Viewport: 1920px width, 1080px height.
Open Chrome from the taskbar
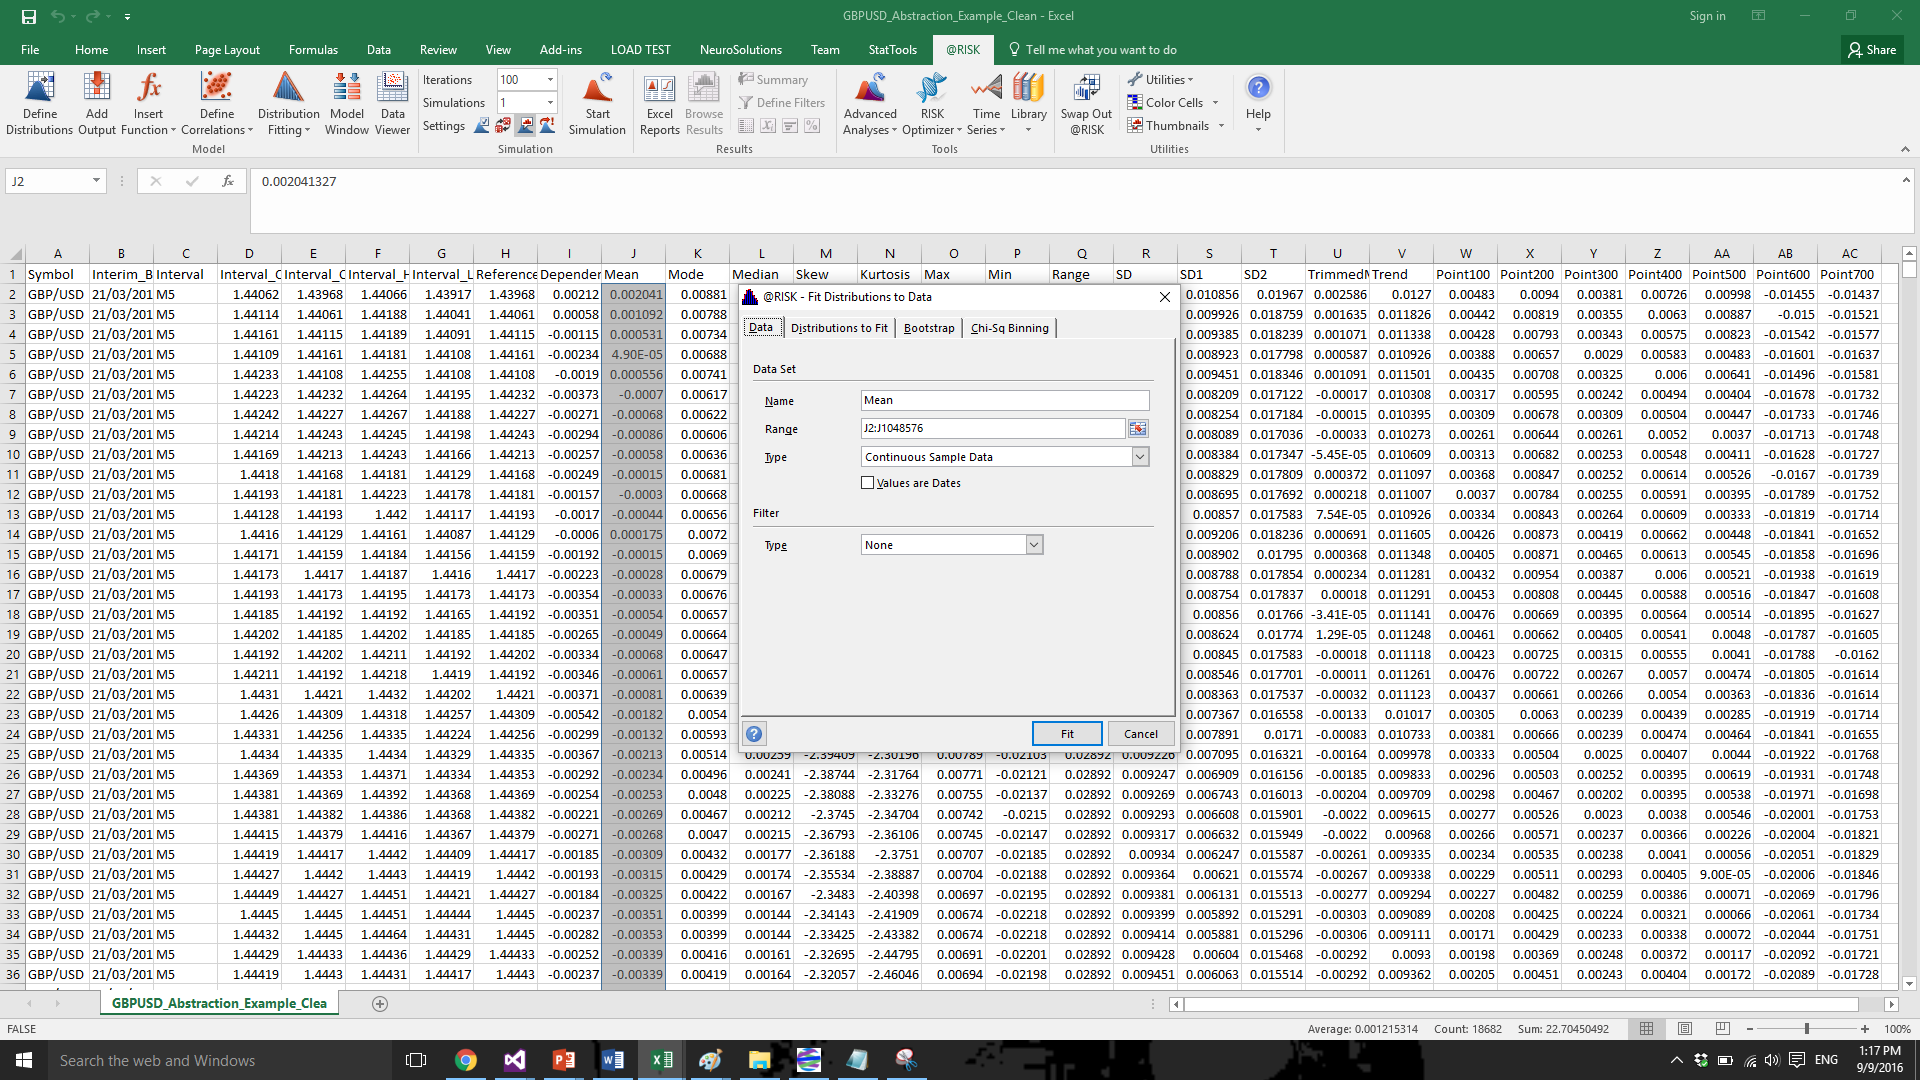pyautogui.click(x=465, y=1060)
